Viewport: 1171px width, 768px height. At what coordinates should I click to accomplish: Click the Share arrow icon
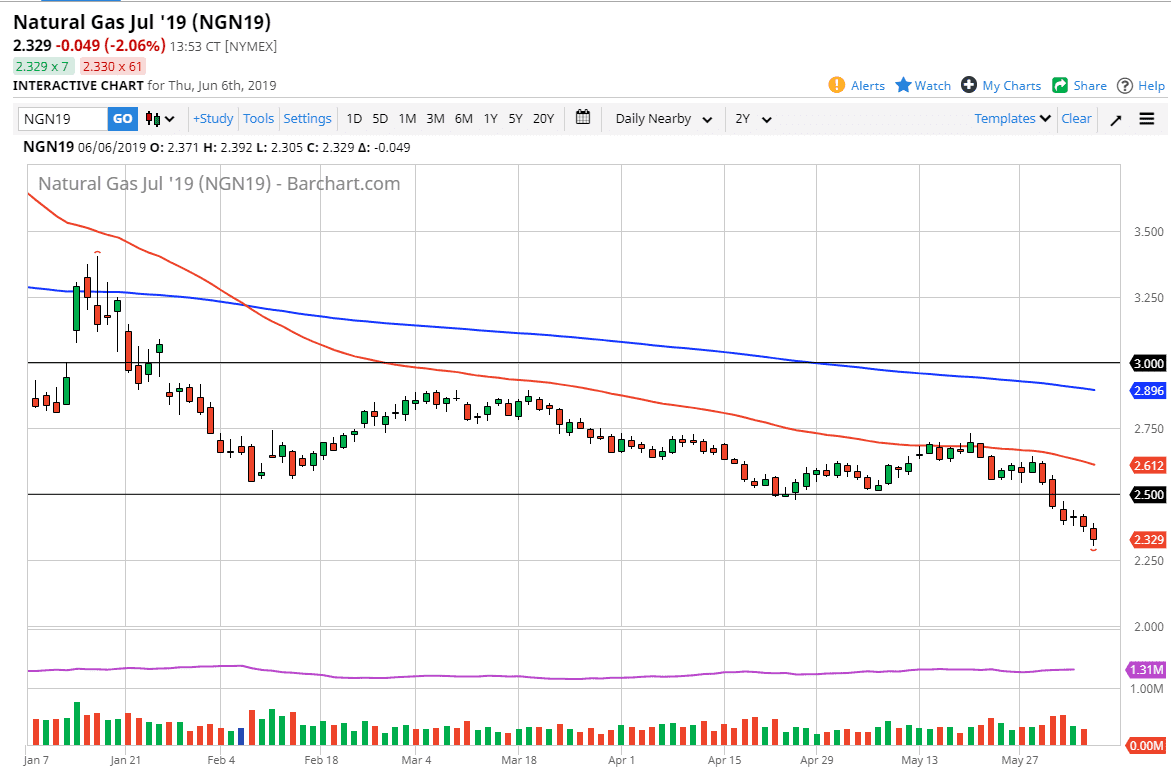tap(1060, 85)
